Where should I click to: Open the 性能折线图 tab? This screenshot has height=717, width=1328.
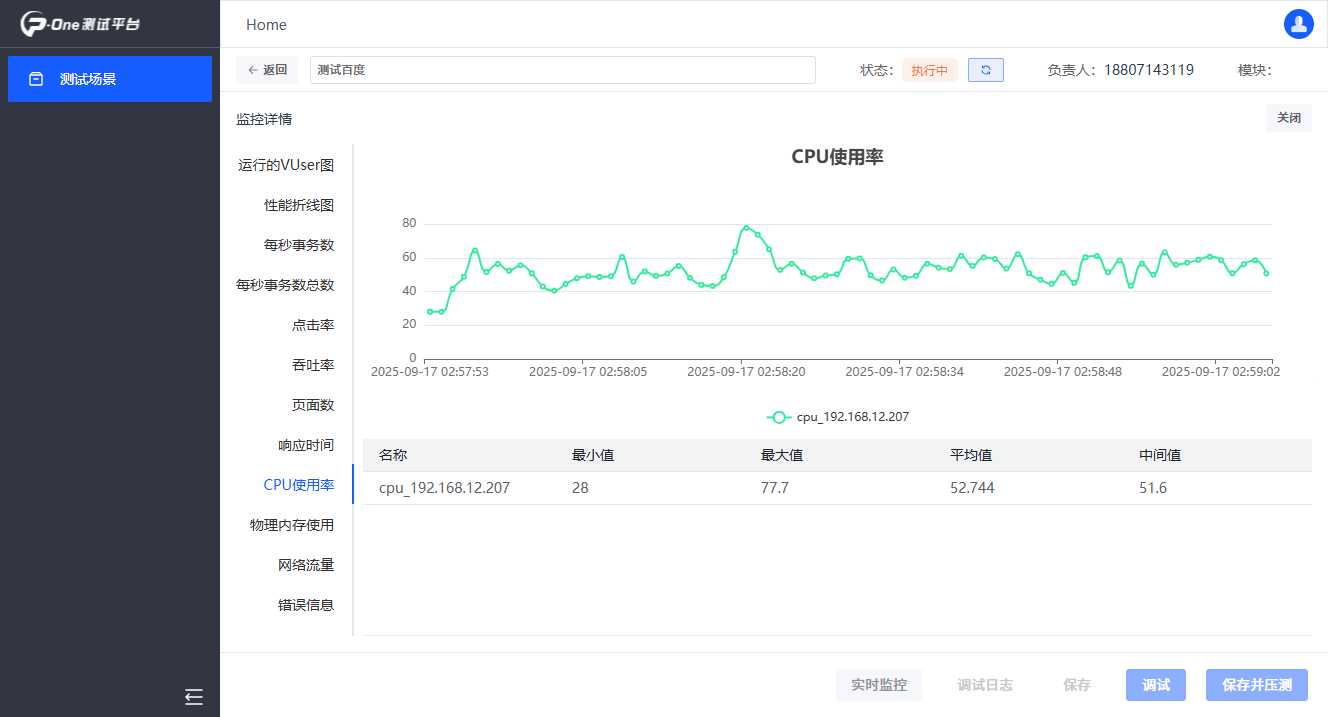point(298,205)
